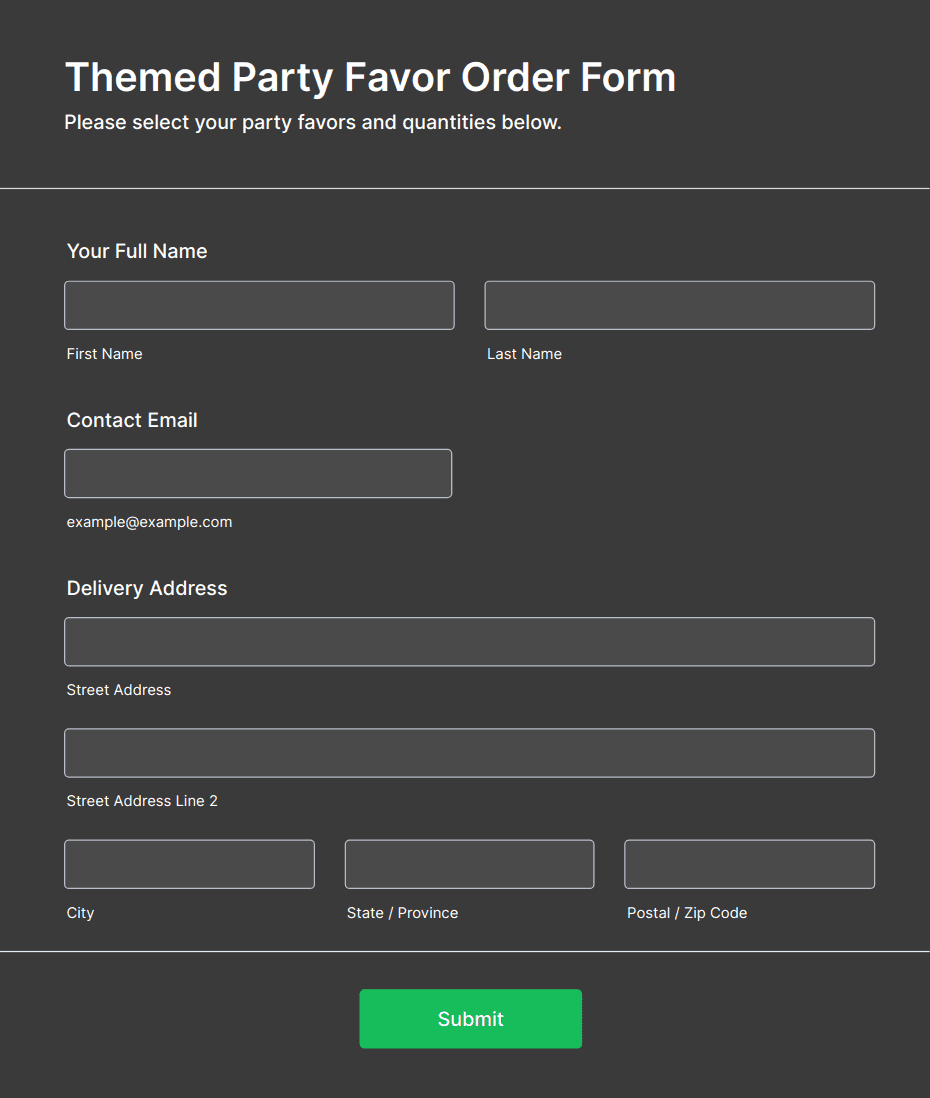Click the 'Delivery Address' section label
The image size is (930, 1098).
click(x=147, y=588)
